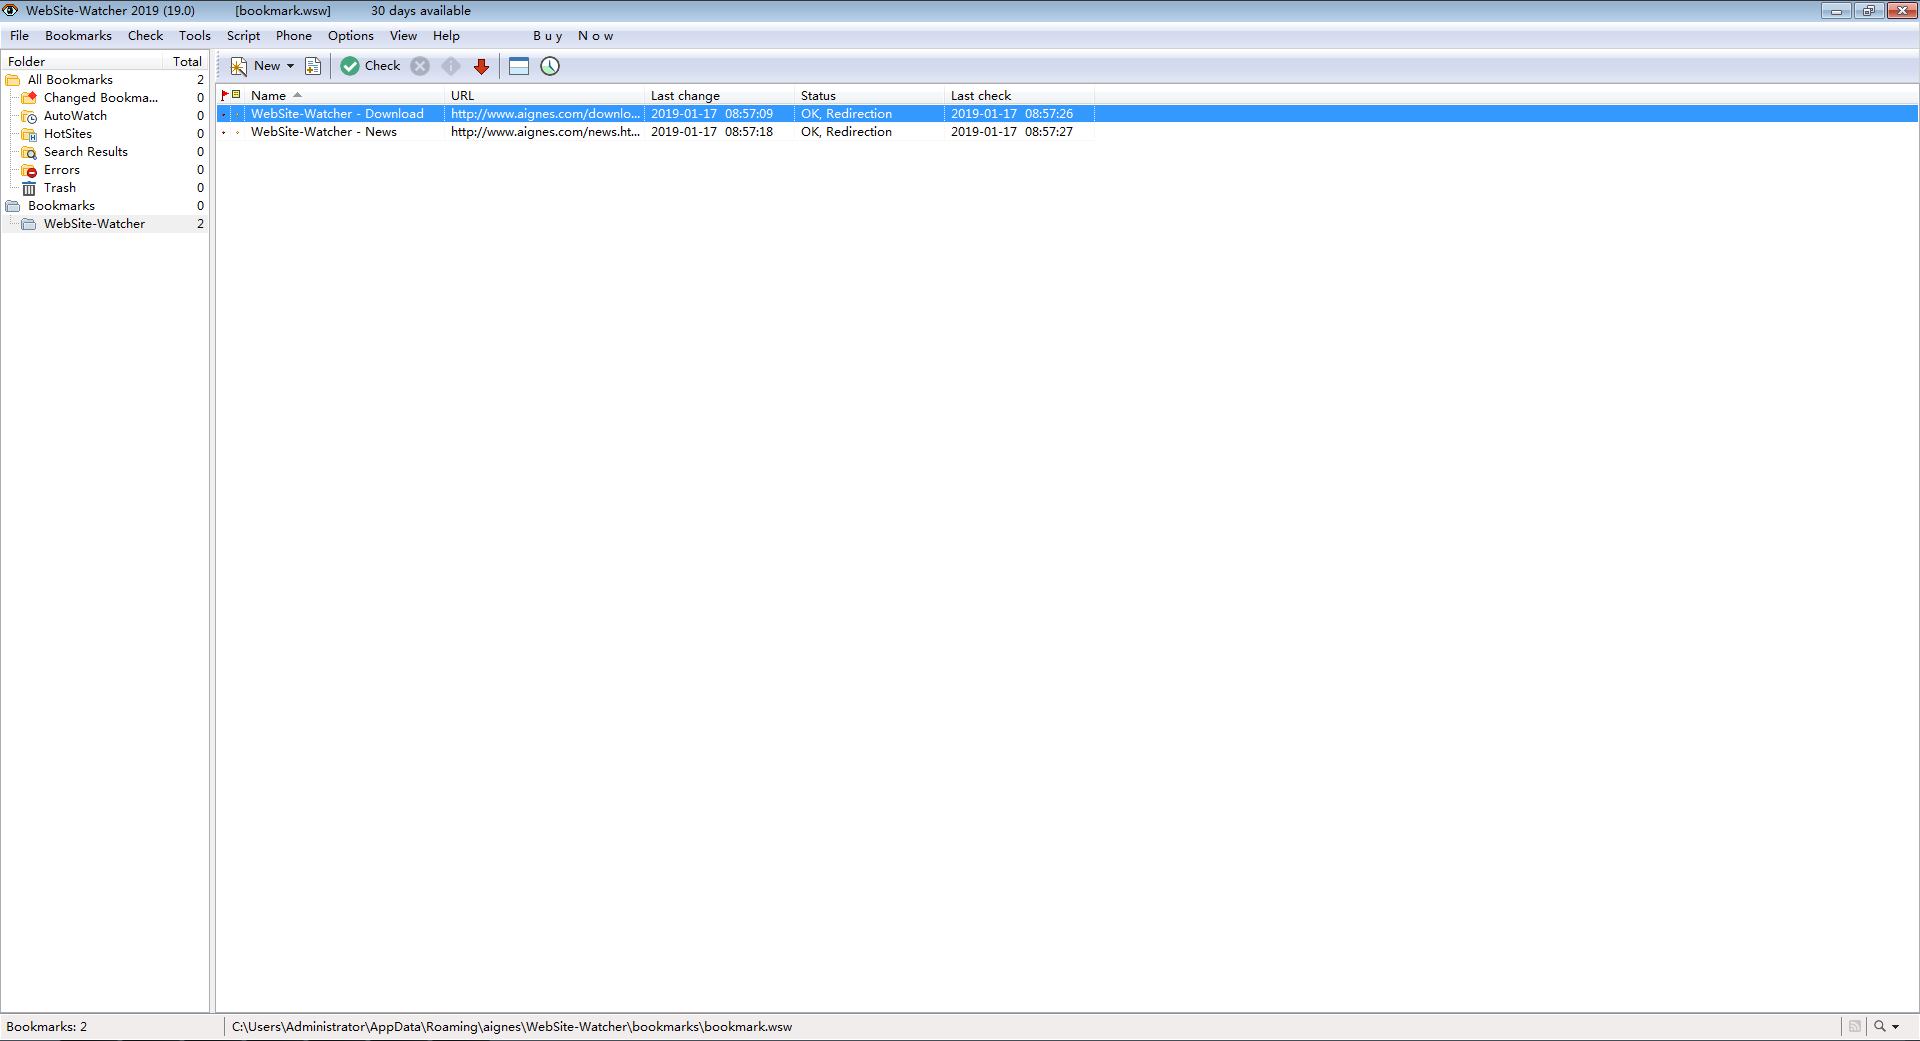Open the Bookmarks menu

(x=78, y=36)
